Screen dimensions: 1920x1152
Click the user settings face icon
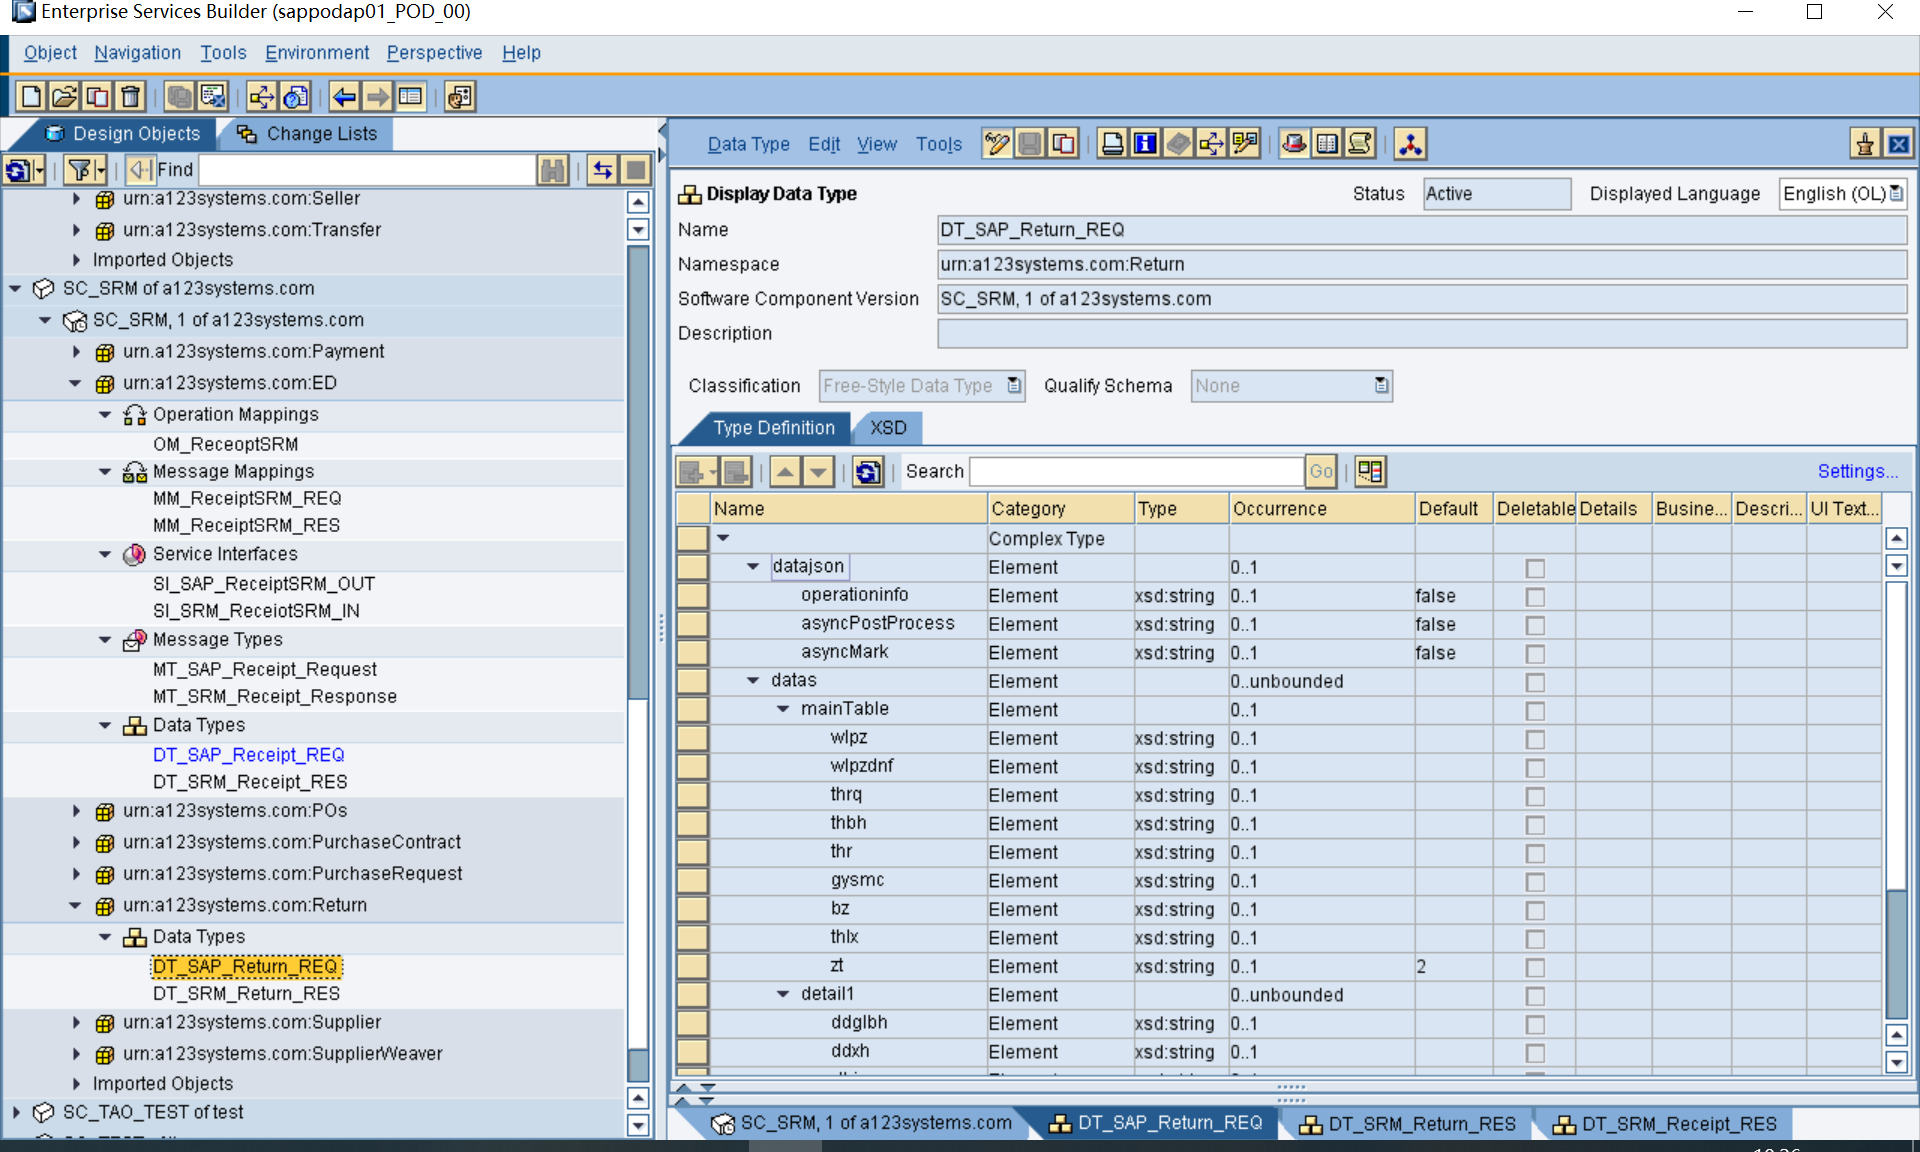tap(460, 97)
